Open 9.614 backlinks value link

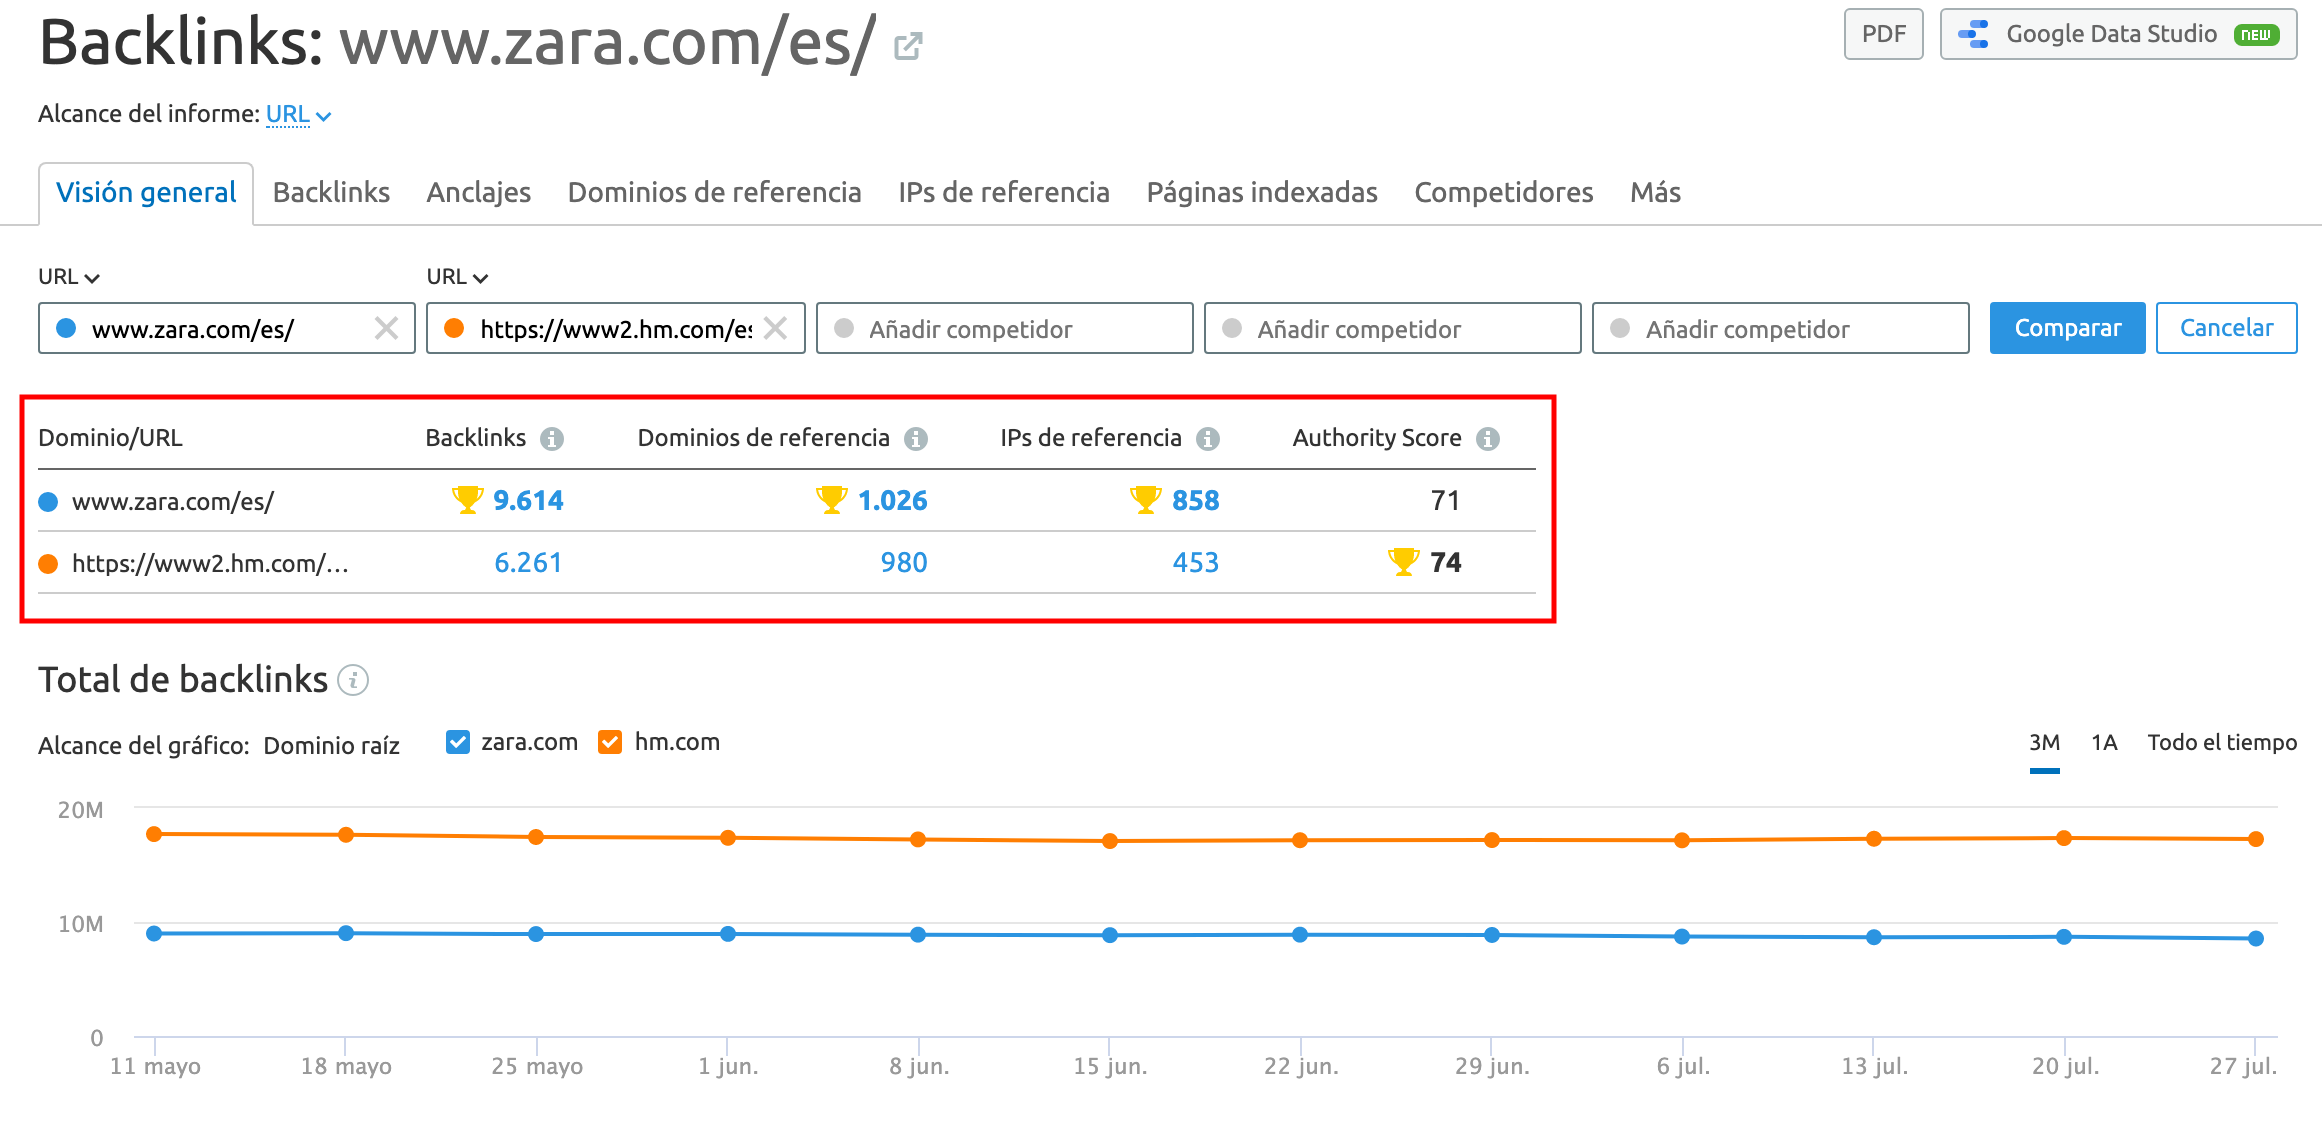(x=528, y=500)
